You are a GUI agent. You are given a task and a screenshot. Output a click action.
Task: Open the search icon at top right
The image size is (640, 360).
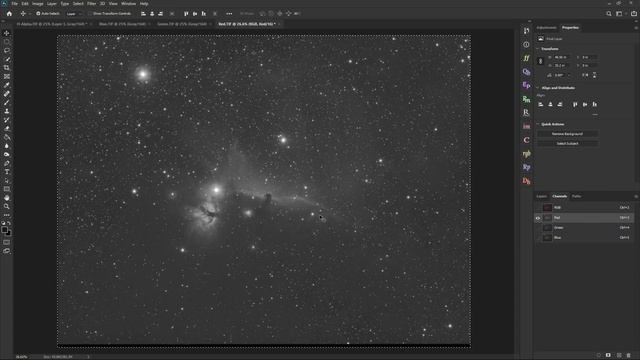[x=609, y=13]
